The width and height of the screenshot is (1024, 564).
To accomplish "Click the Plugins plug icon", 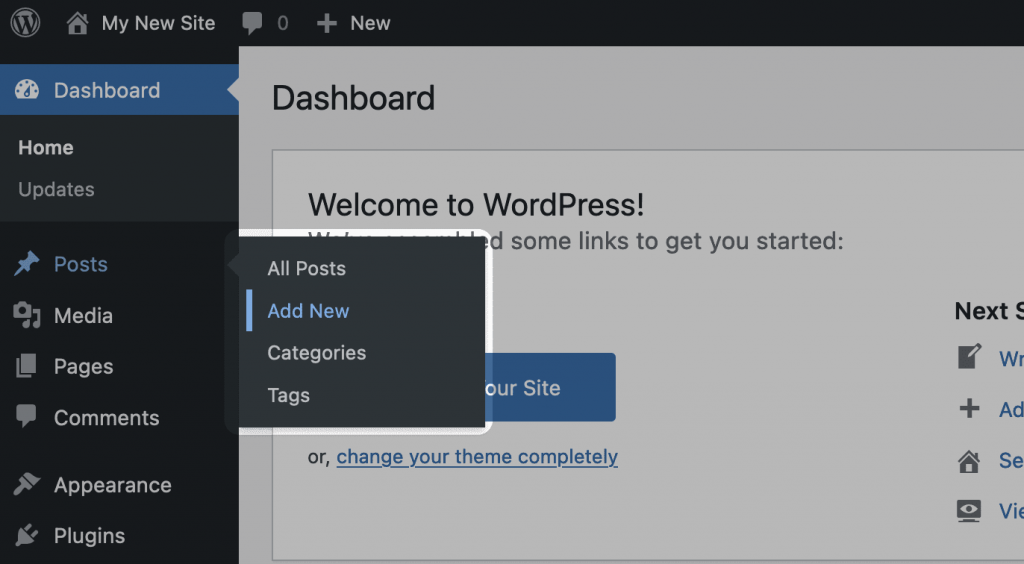I will pos(27,536).
